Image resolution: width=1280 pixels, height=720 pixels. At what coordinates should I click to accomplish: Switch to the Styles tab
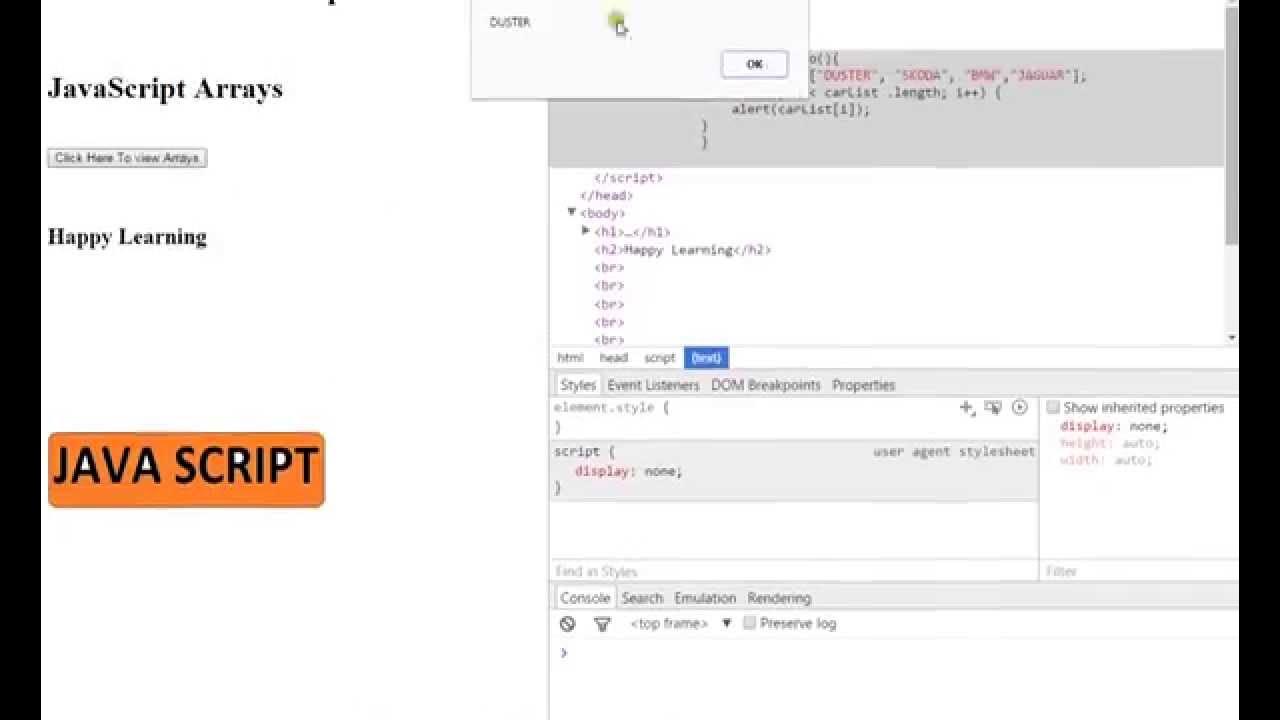point(578,385)
